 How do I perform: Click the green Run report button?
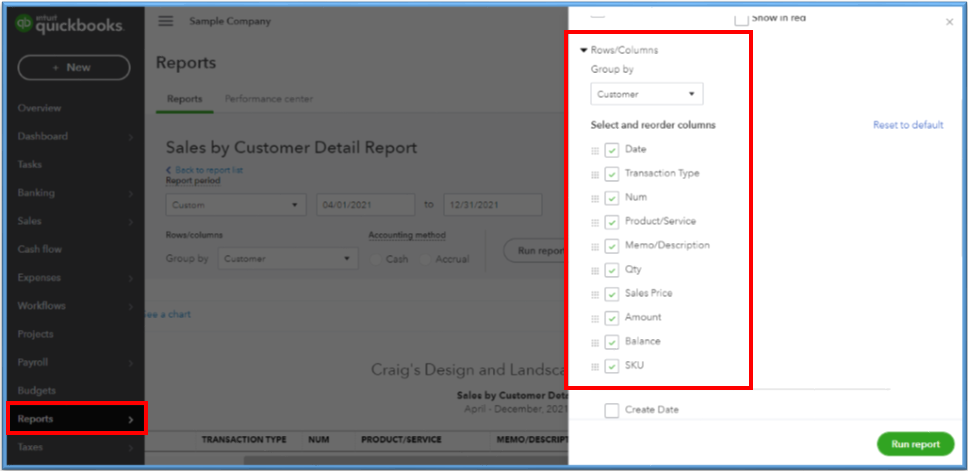pos(916,444)
